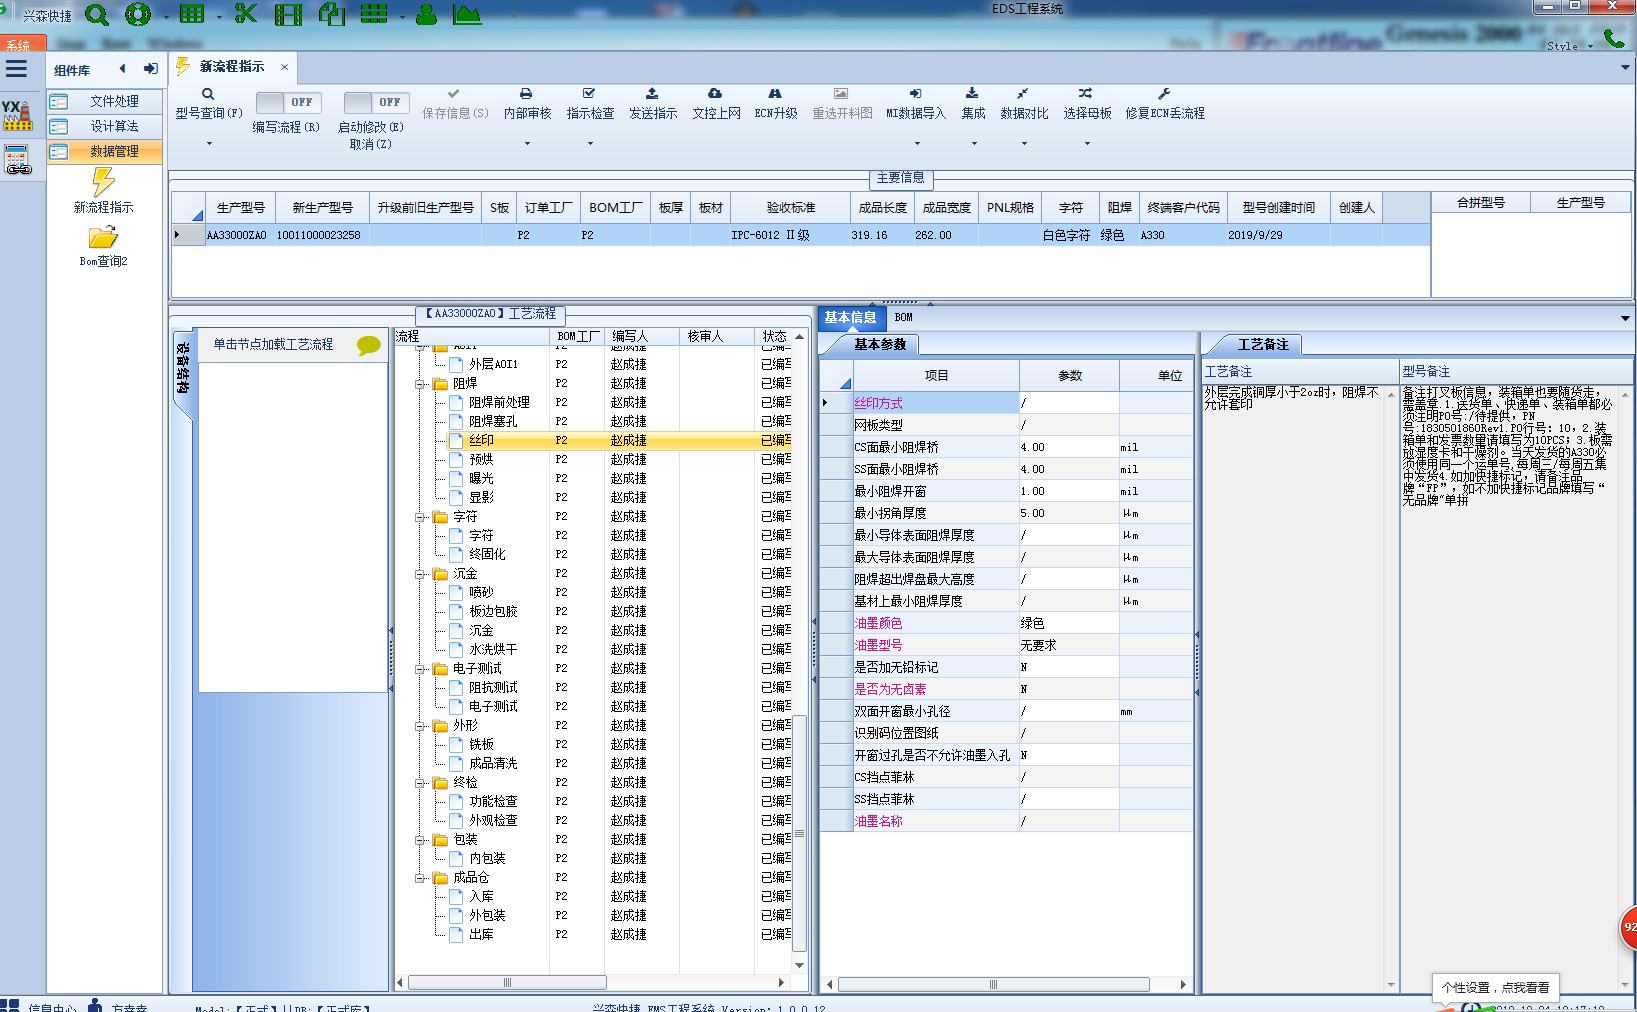Viewport: 1637px width, 1012px height.
Task: Click the green scissors icon
Action: point(246,15)
